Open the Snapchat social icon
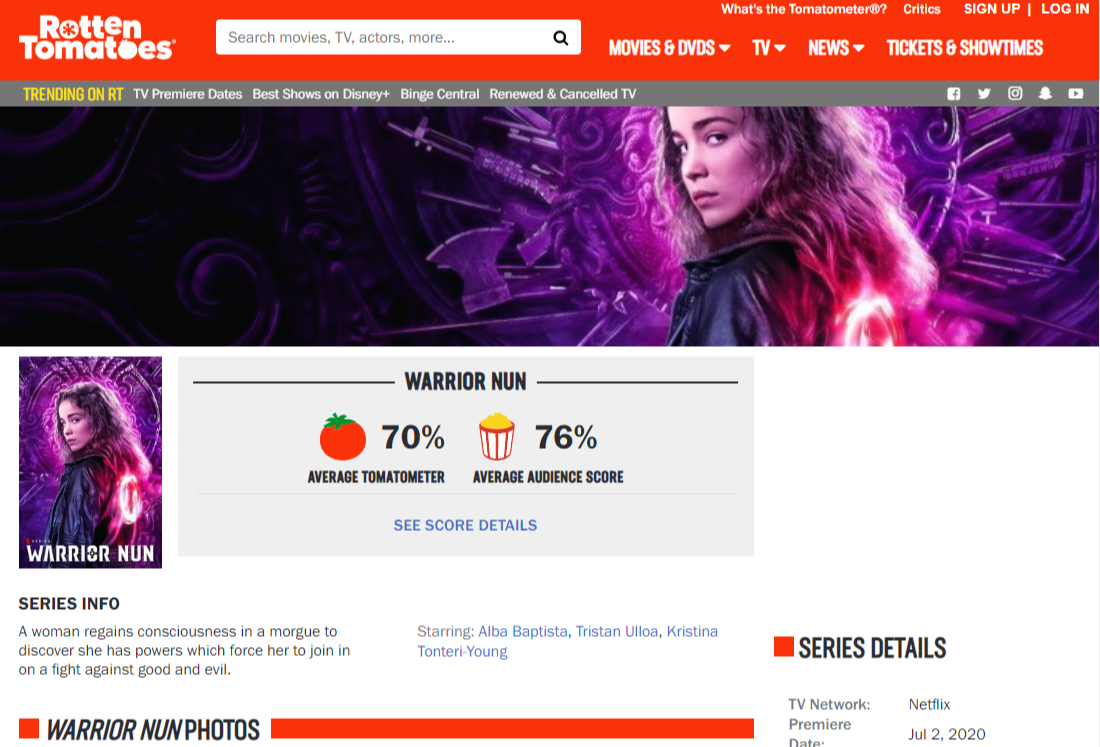The width and height of the screenshot is (1100, 747). [1045, 93]
